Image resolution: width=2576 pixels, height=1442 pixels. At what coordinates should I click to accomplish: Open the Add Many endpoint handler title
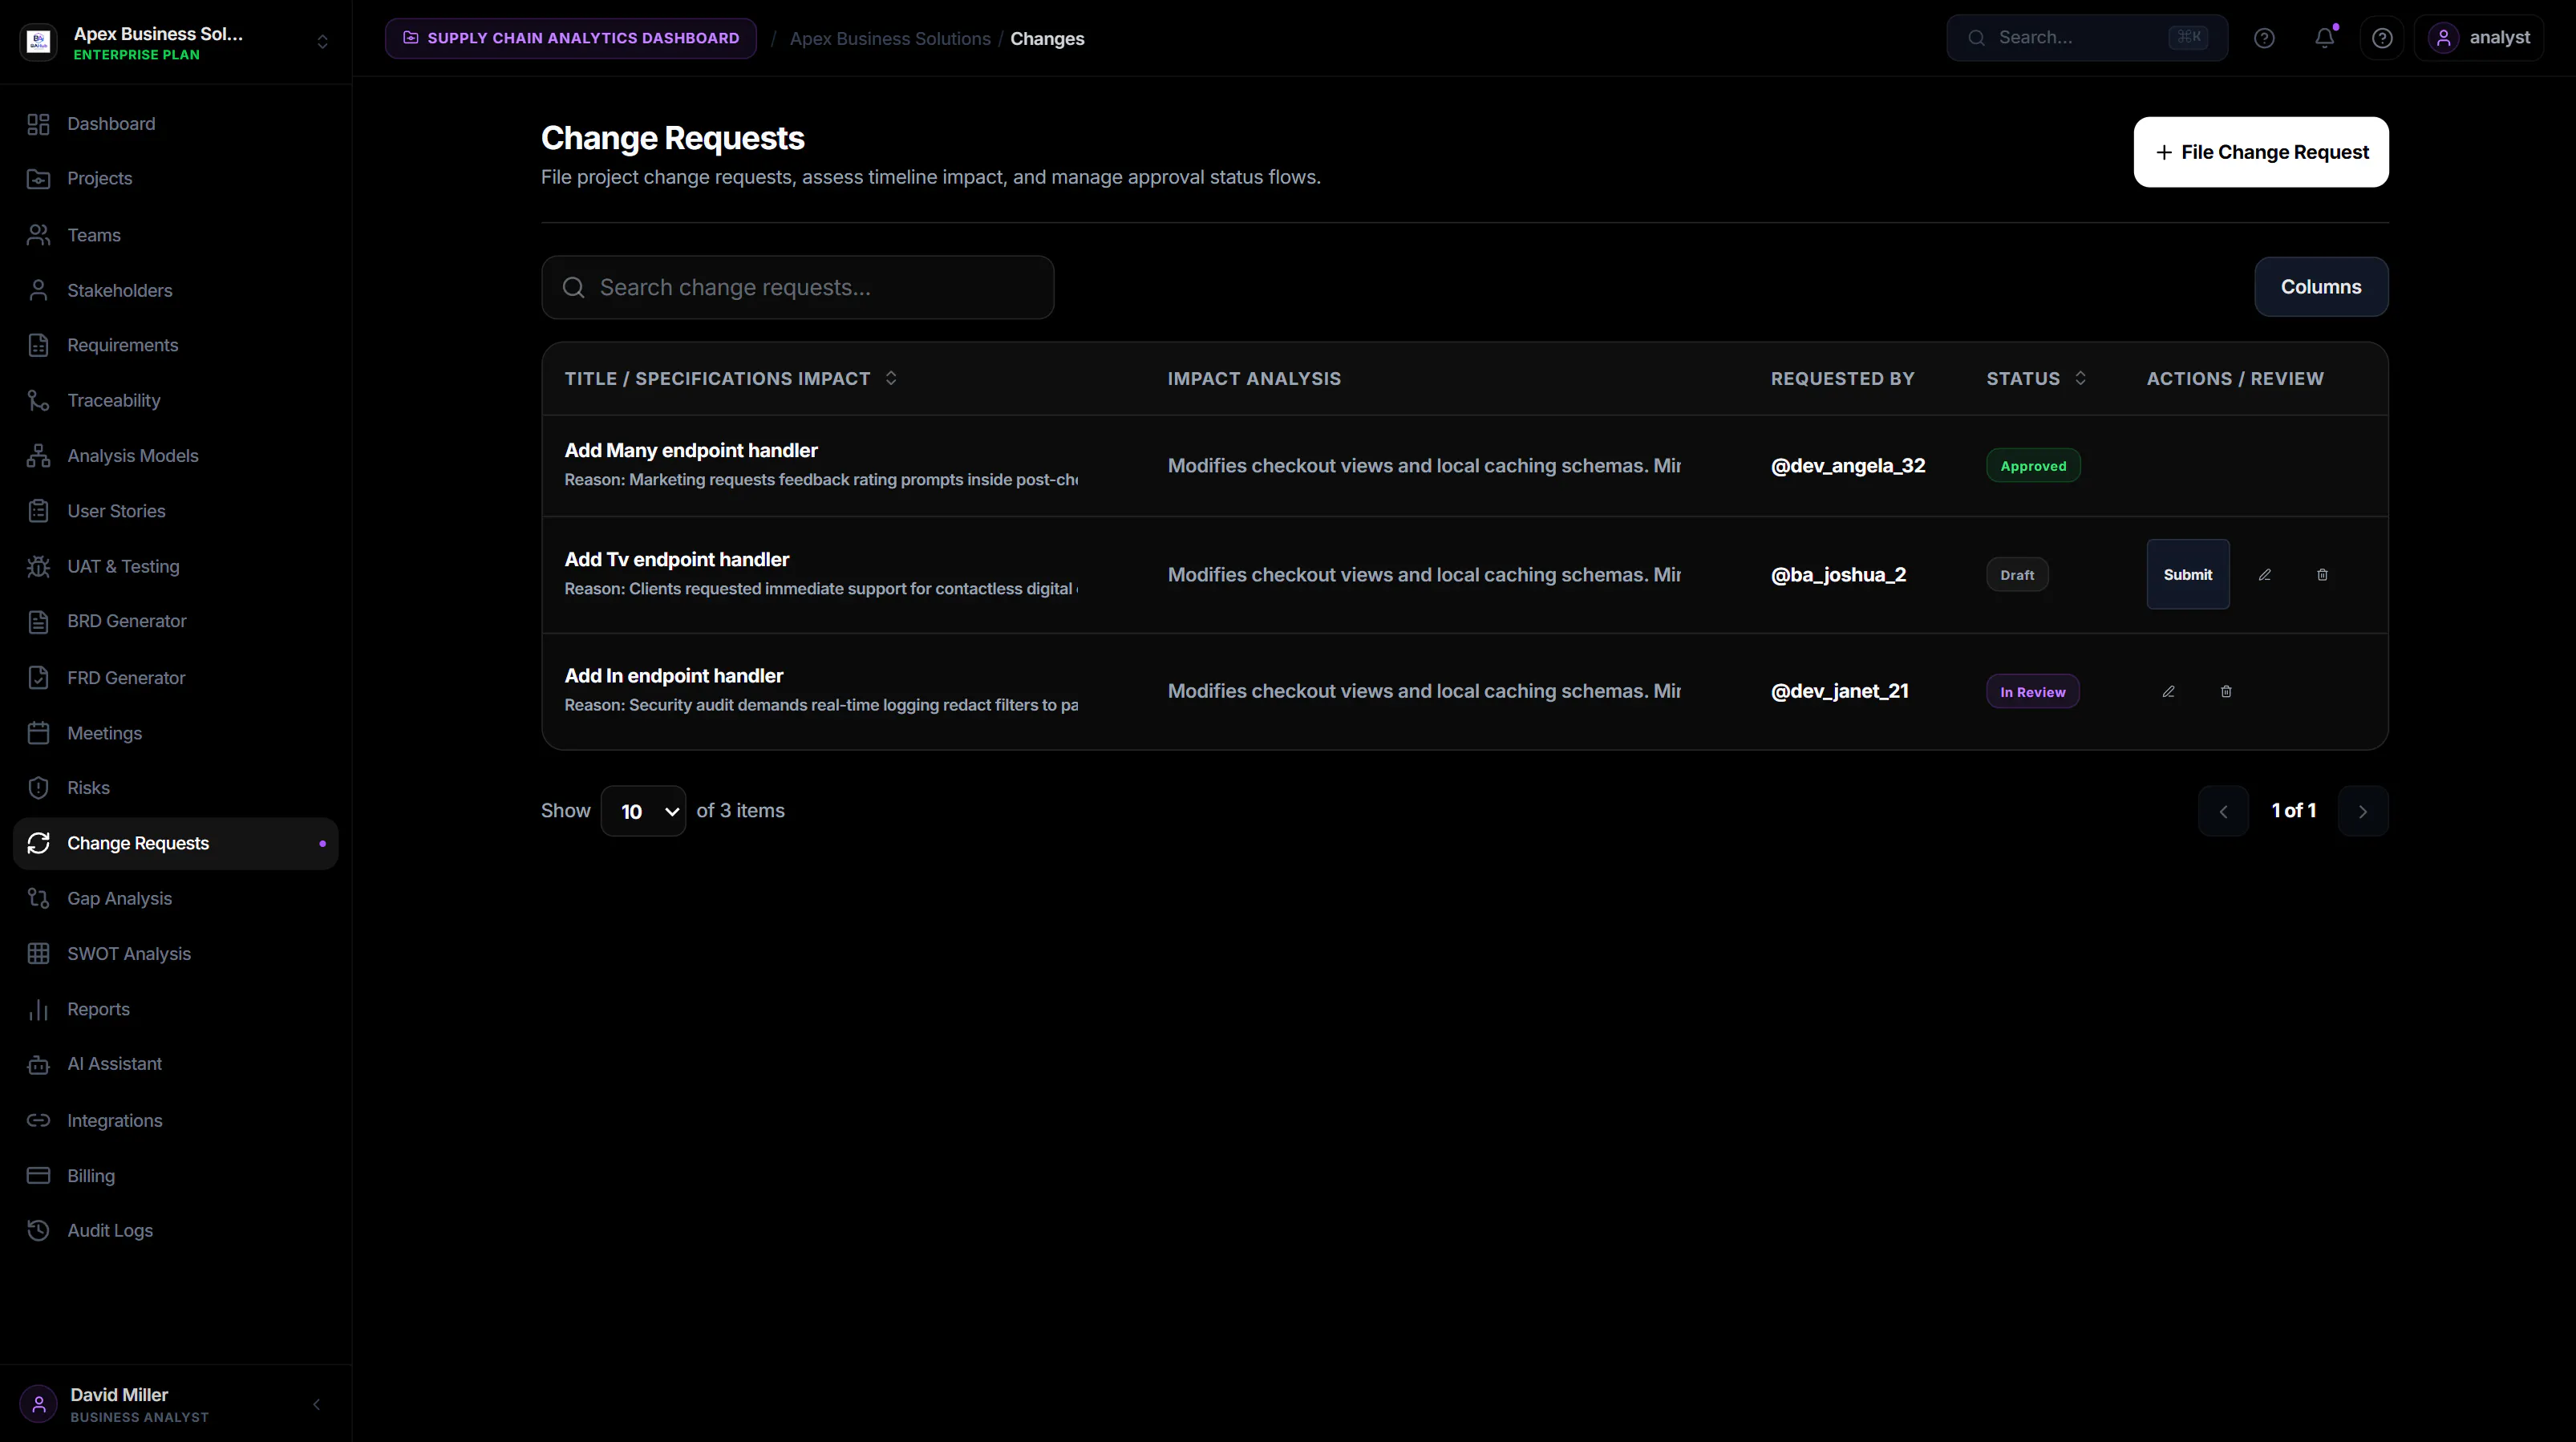(x=691, y=451)
